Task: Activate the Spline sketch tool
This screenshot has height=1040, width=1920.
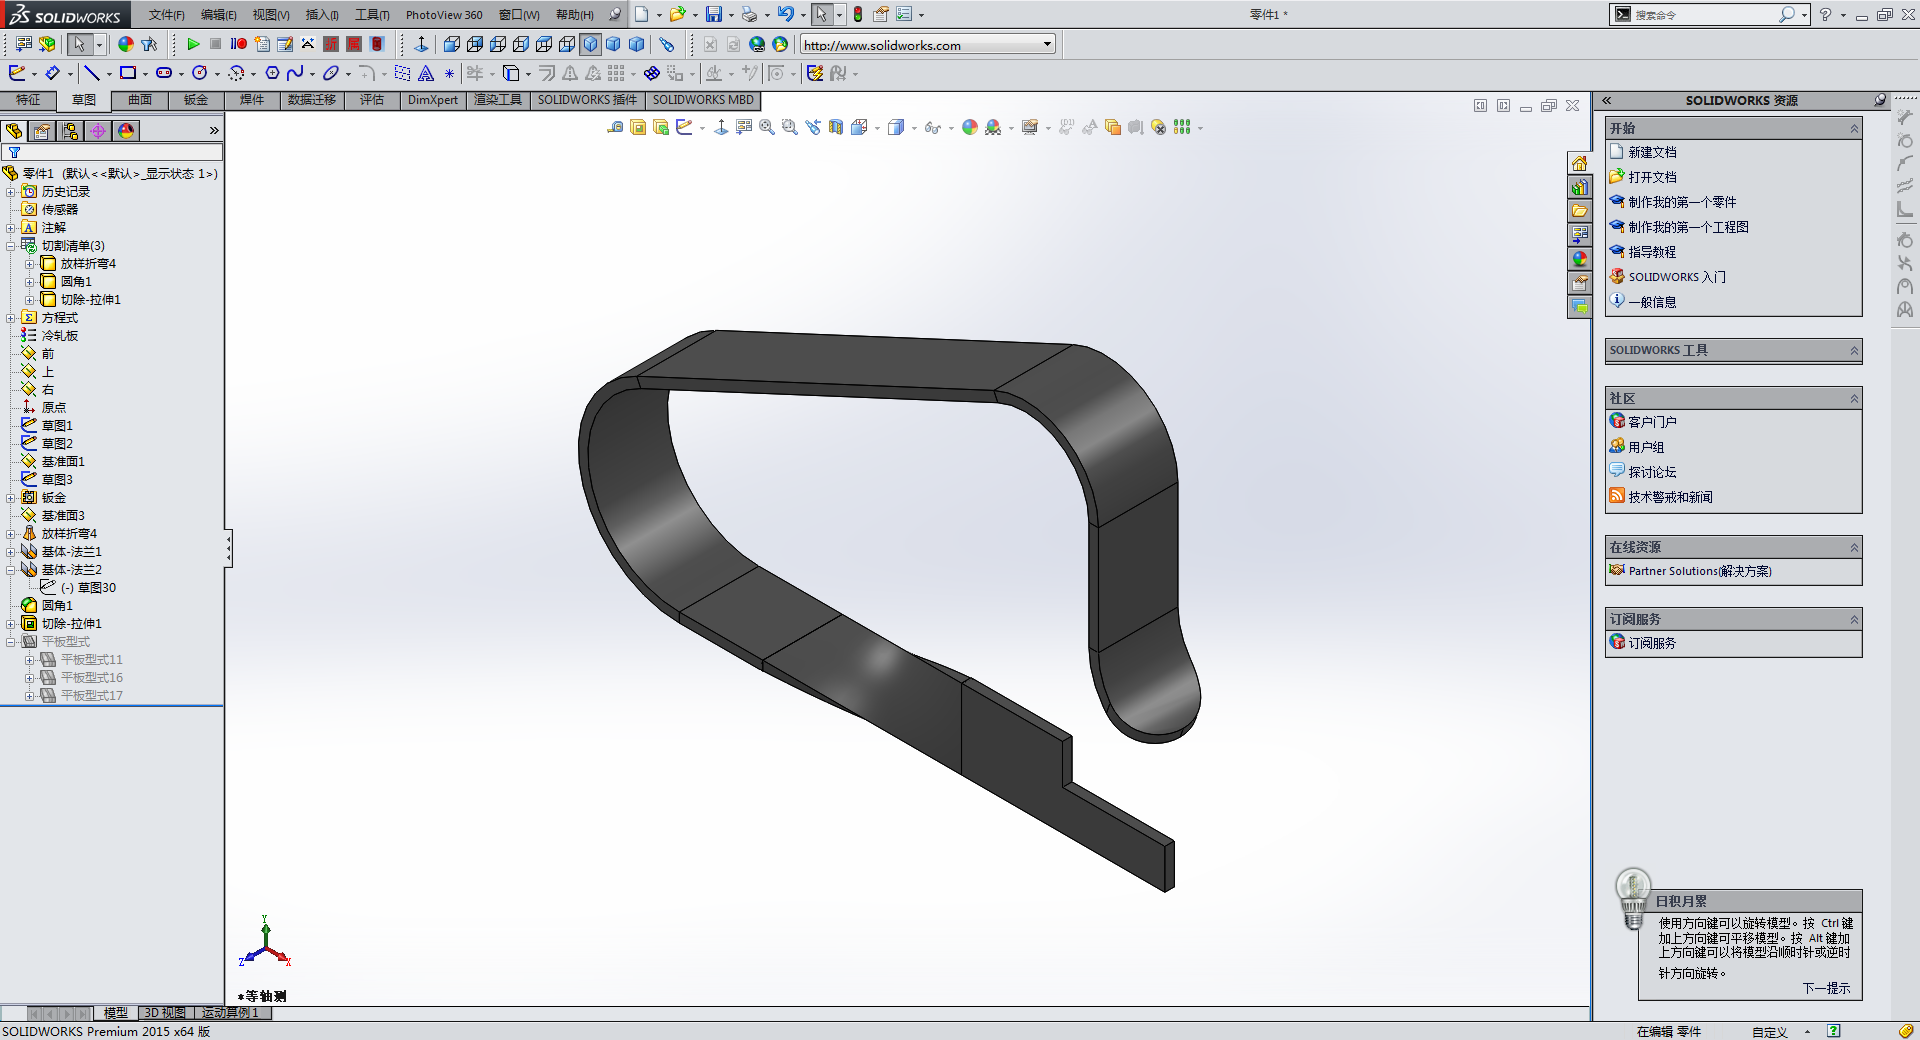Action: pos(295,73)
